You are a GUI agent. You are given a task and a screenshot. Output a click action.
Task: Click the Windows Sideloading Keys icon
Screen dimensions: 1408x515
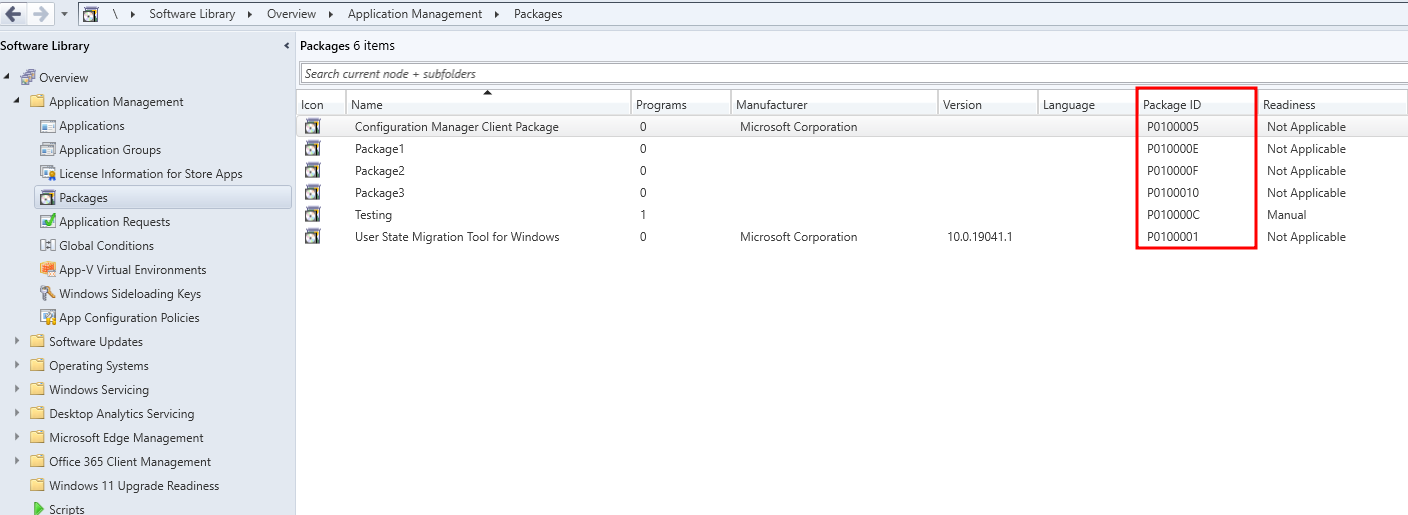pos(48,294)
